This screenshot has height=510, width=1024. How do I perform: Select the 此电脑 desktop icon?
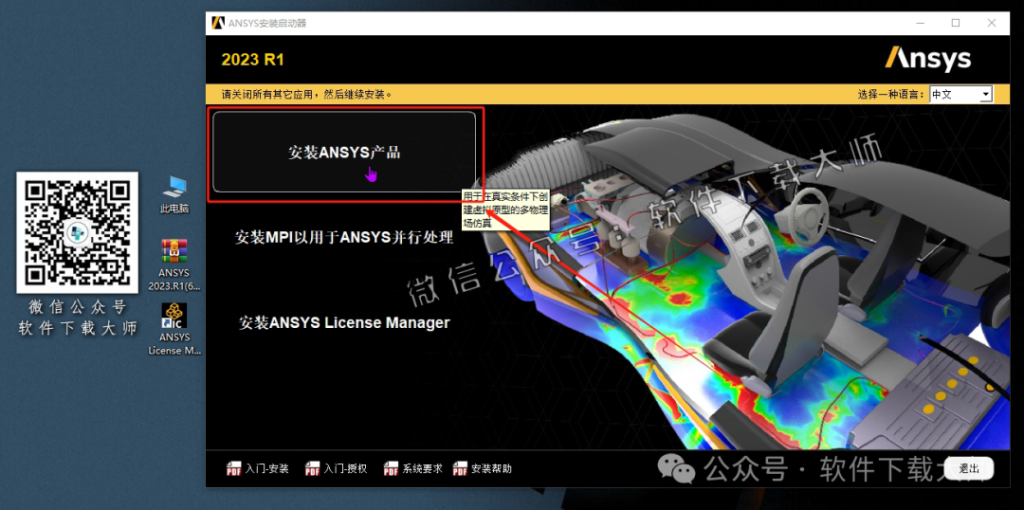point(174,195)
